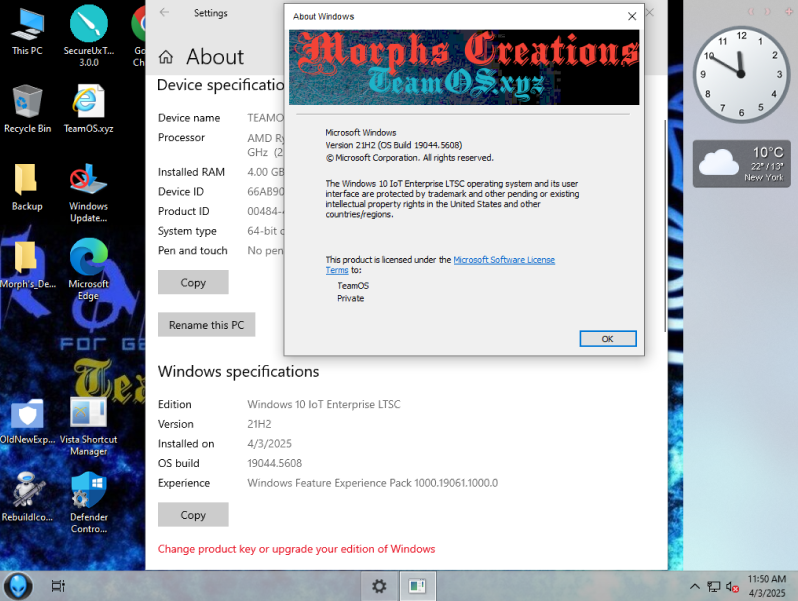Confirm About Windows with OK
This screenshot has width=798, height=601.
point(608,339)
